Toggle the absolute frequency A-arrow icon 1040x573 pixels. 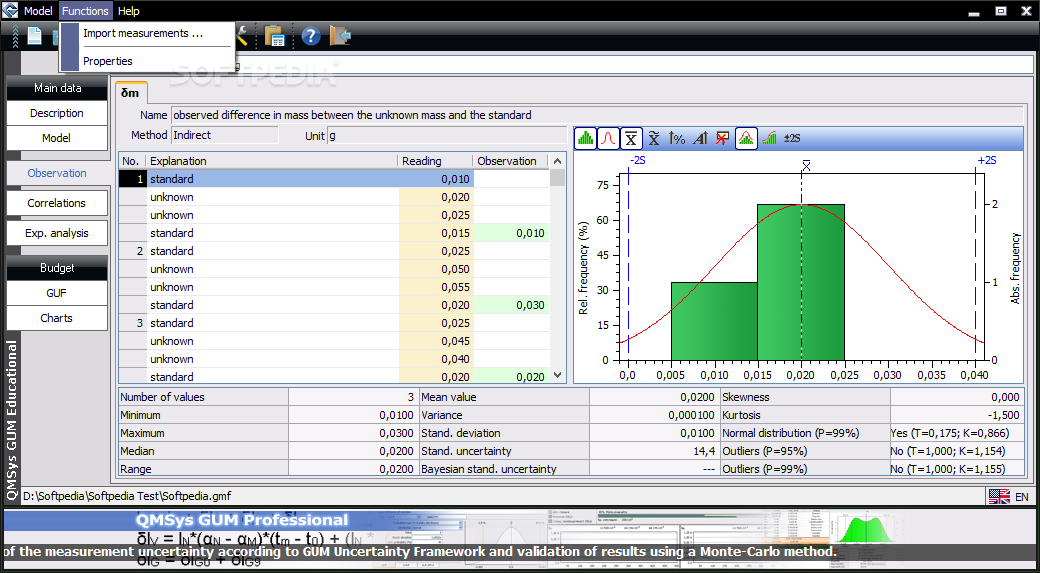pos(700,139)
